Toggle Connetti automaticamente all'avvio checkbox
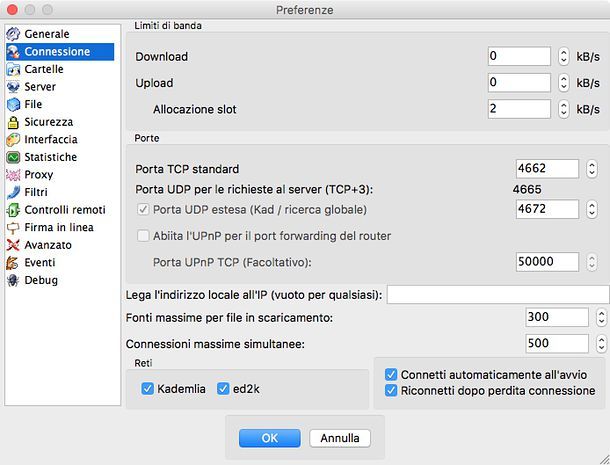The width and height of the screenshot is (610, 465). tap(391, 374)
